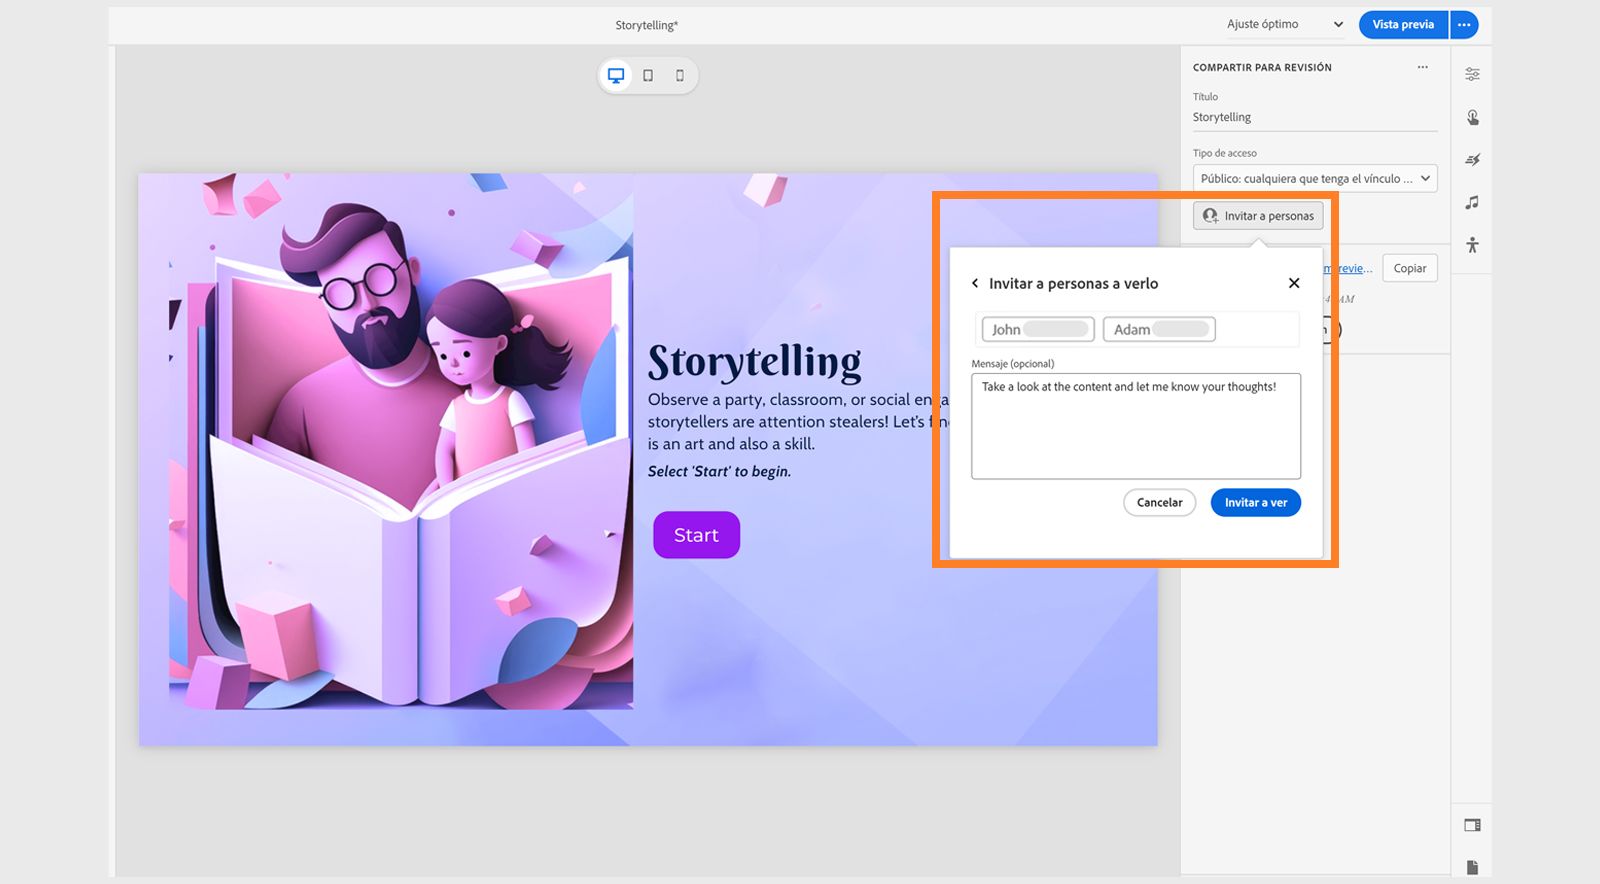
Task: Click the Storytelling* document title
Action: (646, 26)
